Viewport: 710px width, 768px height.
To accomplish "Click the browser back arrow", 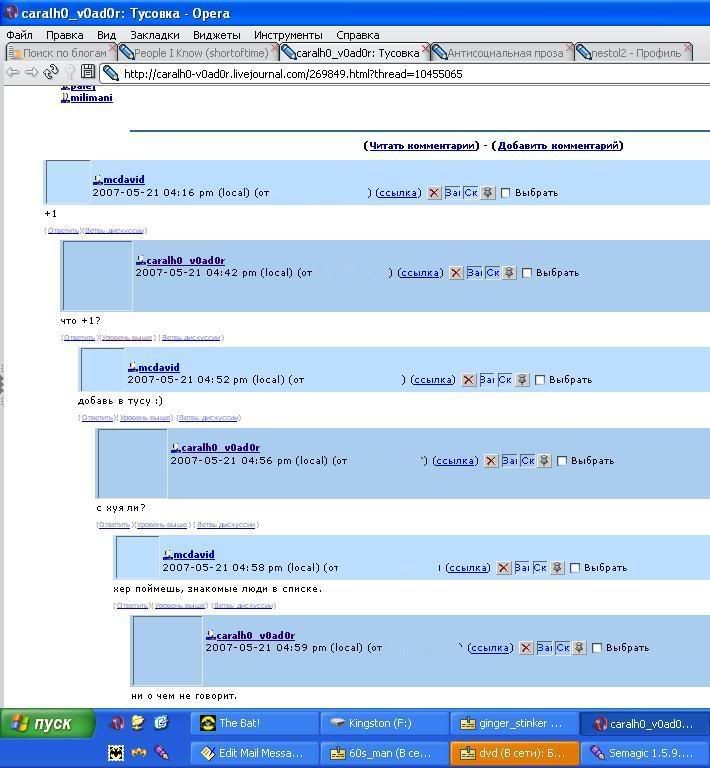I will click(13, 72).
